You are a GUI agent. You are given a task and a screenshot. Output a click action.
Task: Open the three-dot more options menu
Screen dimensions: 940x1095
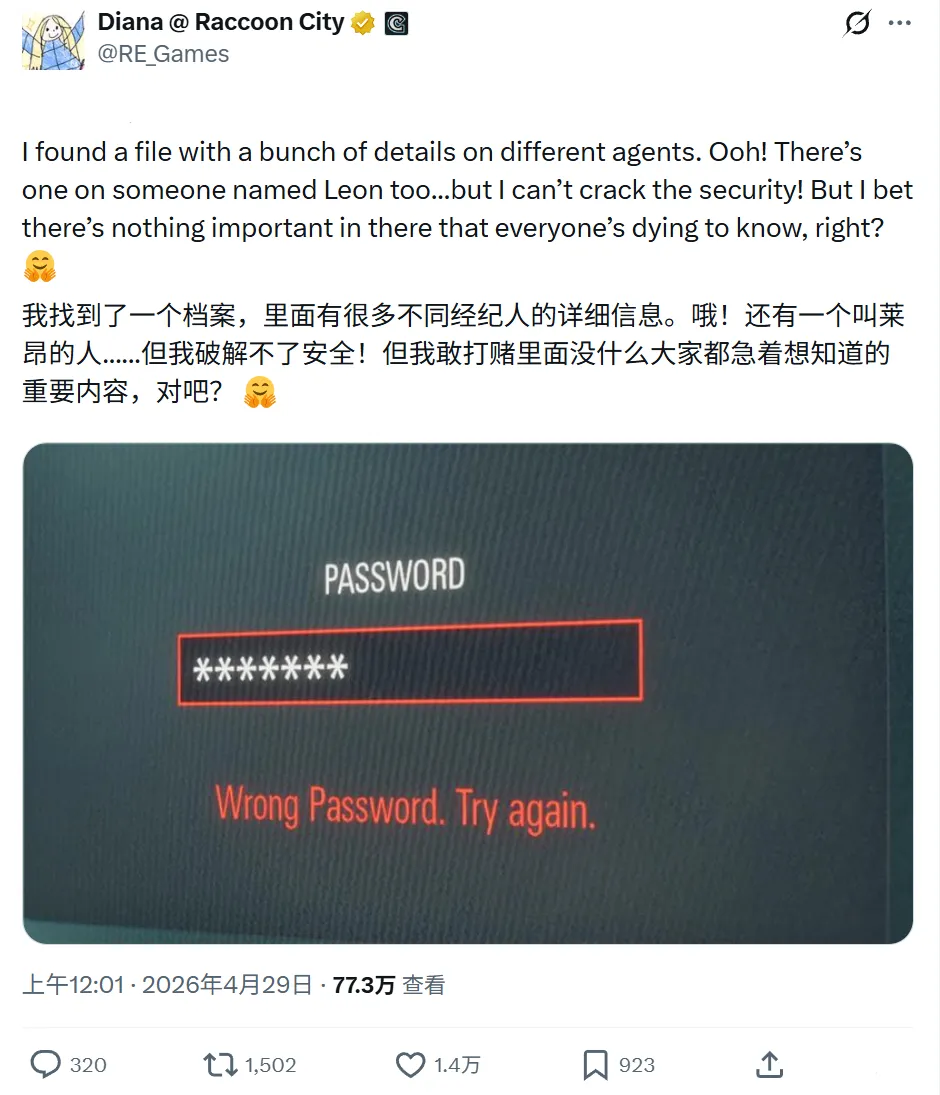(899, 23)
